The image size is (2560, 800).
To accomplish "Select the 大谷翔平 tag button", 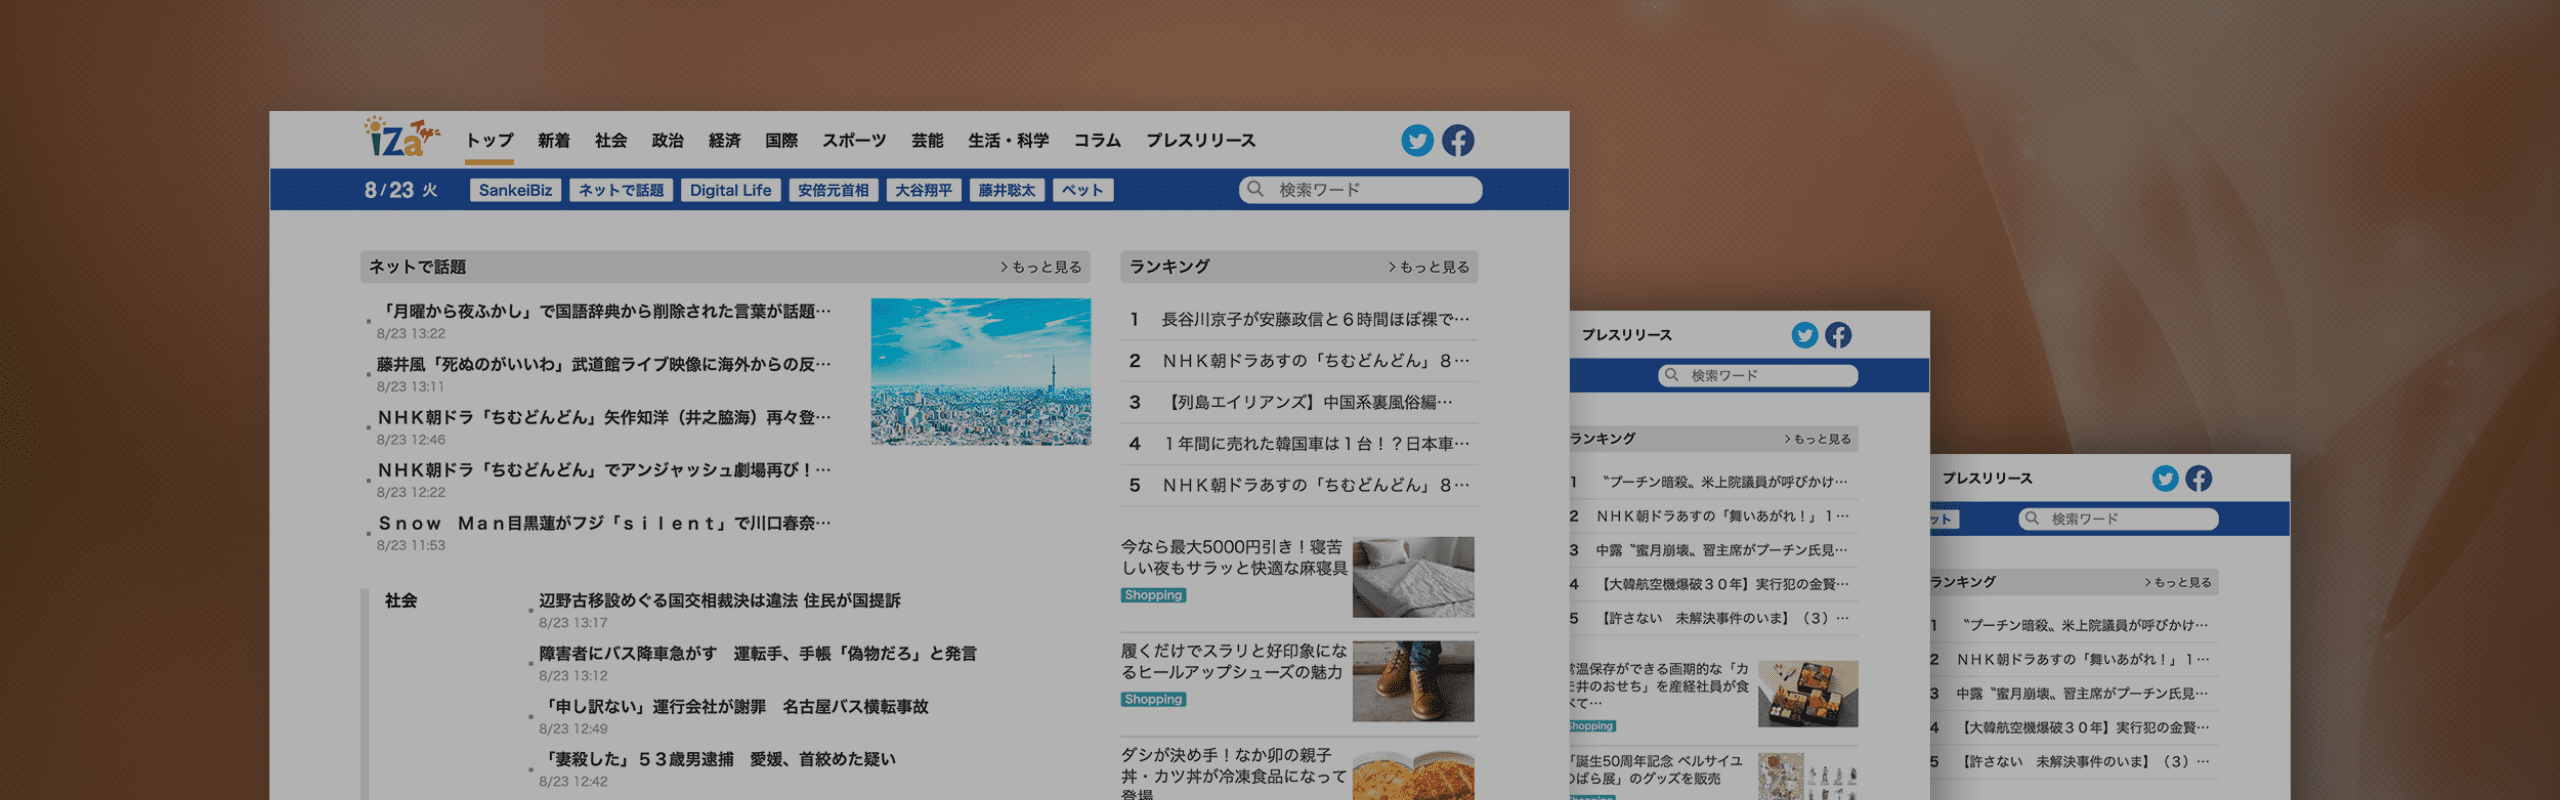I will (923, 190).
